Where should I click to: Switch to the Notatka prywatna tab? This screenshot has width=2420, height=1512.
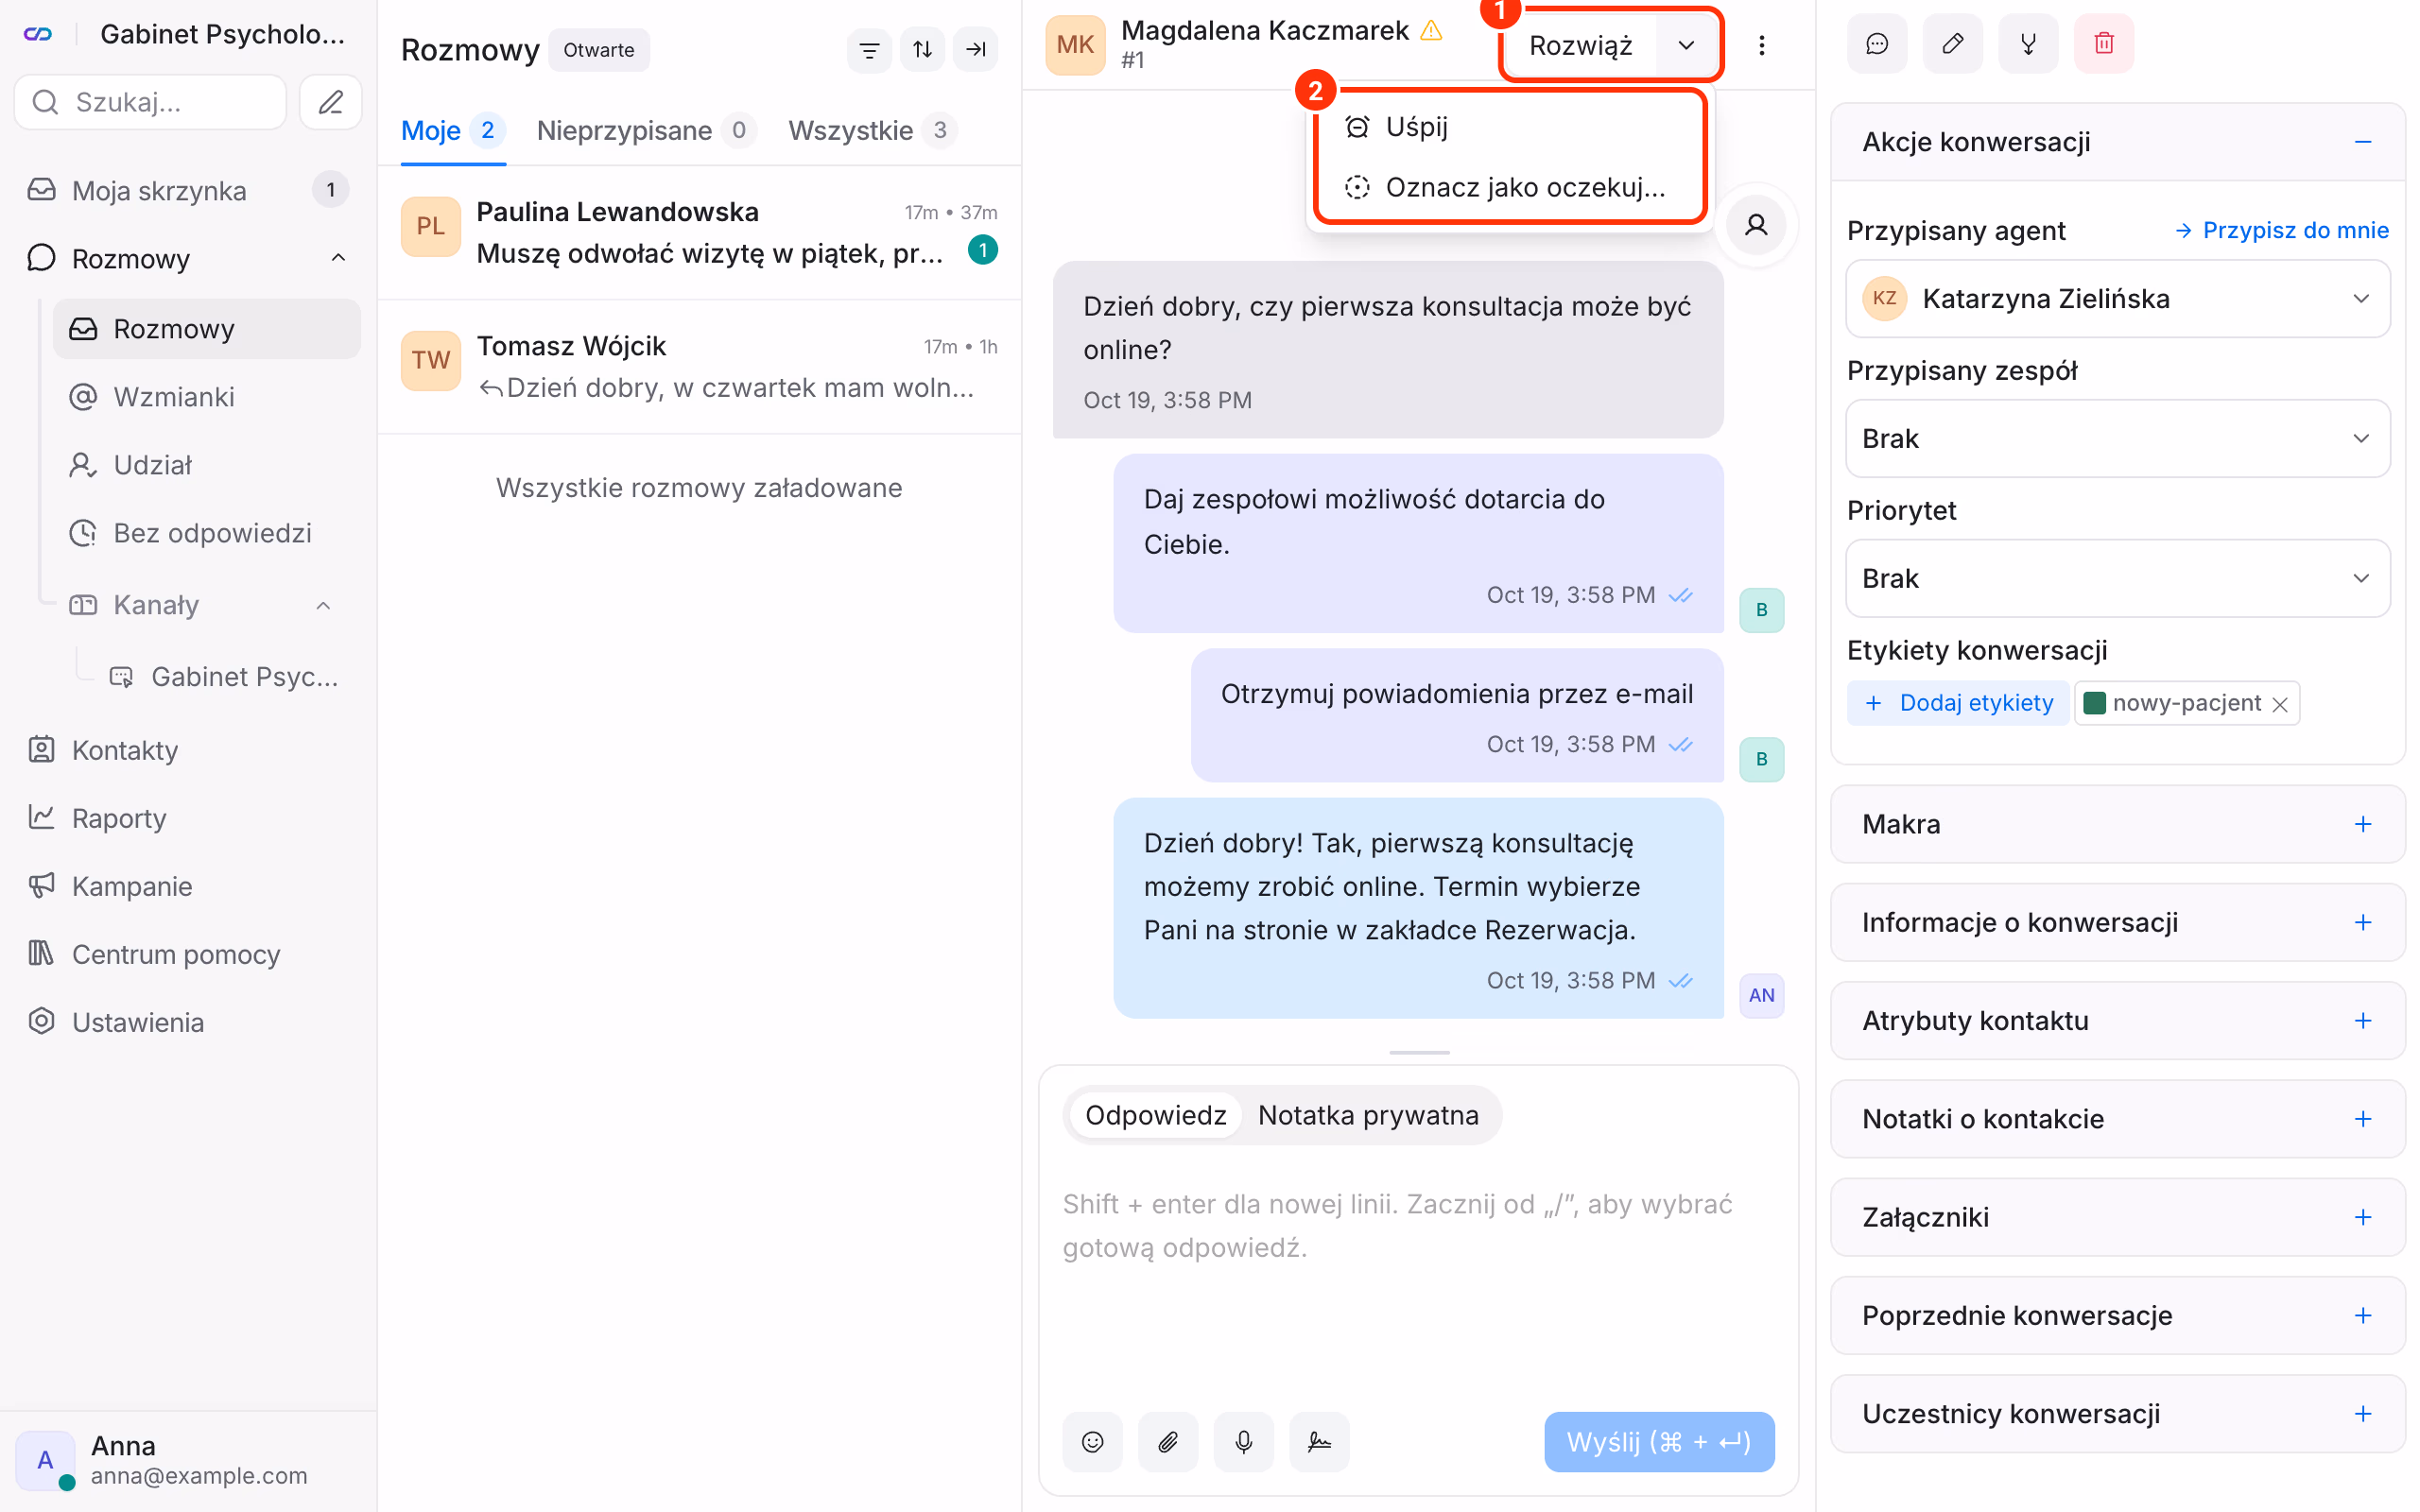tap(1368, 1115)
